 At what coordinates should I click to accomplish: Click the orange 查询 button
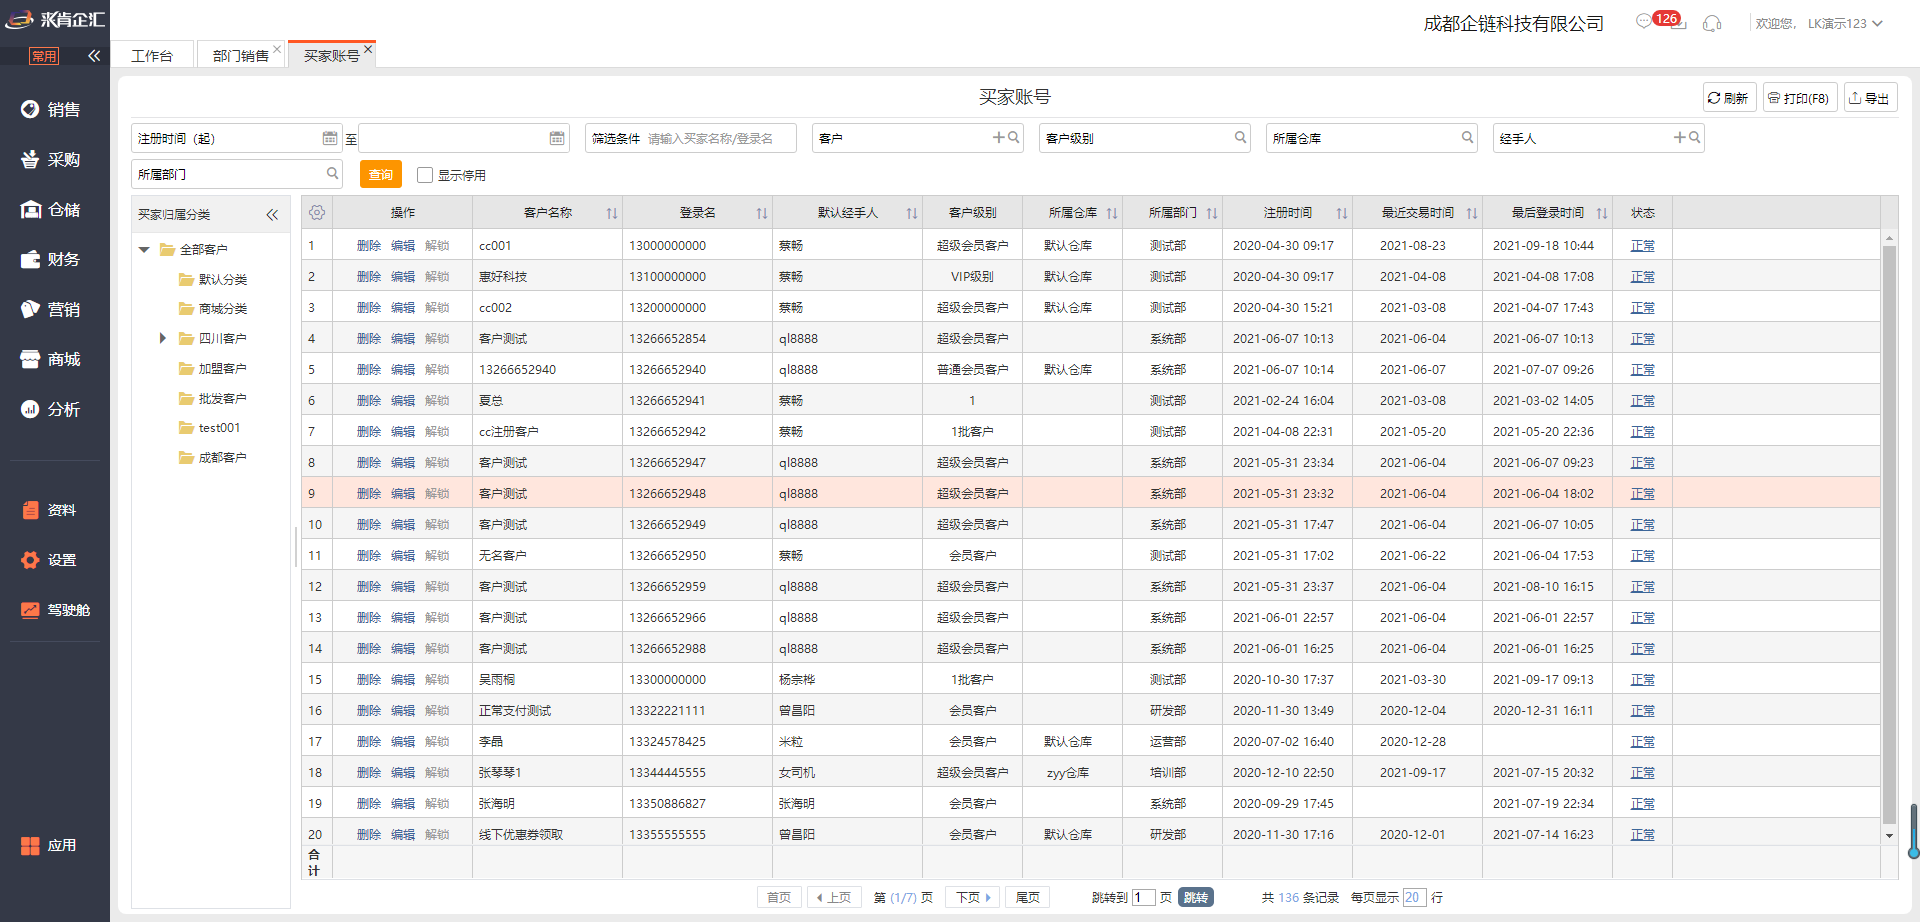coord(380,175)
